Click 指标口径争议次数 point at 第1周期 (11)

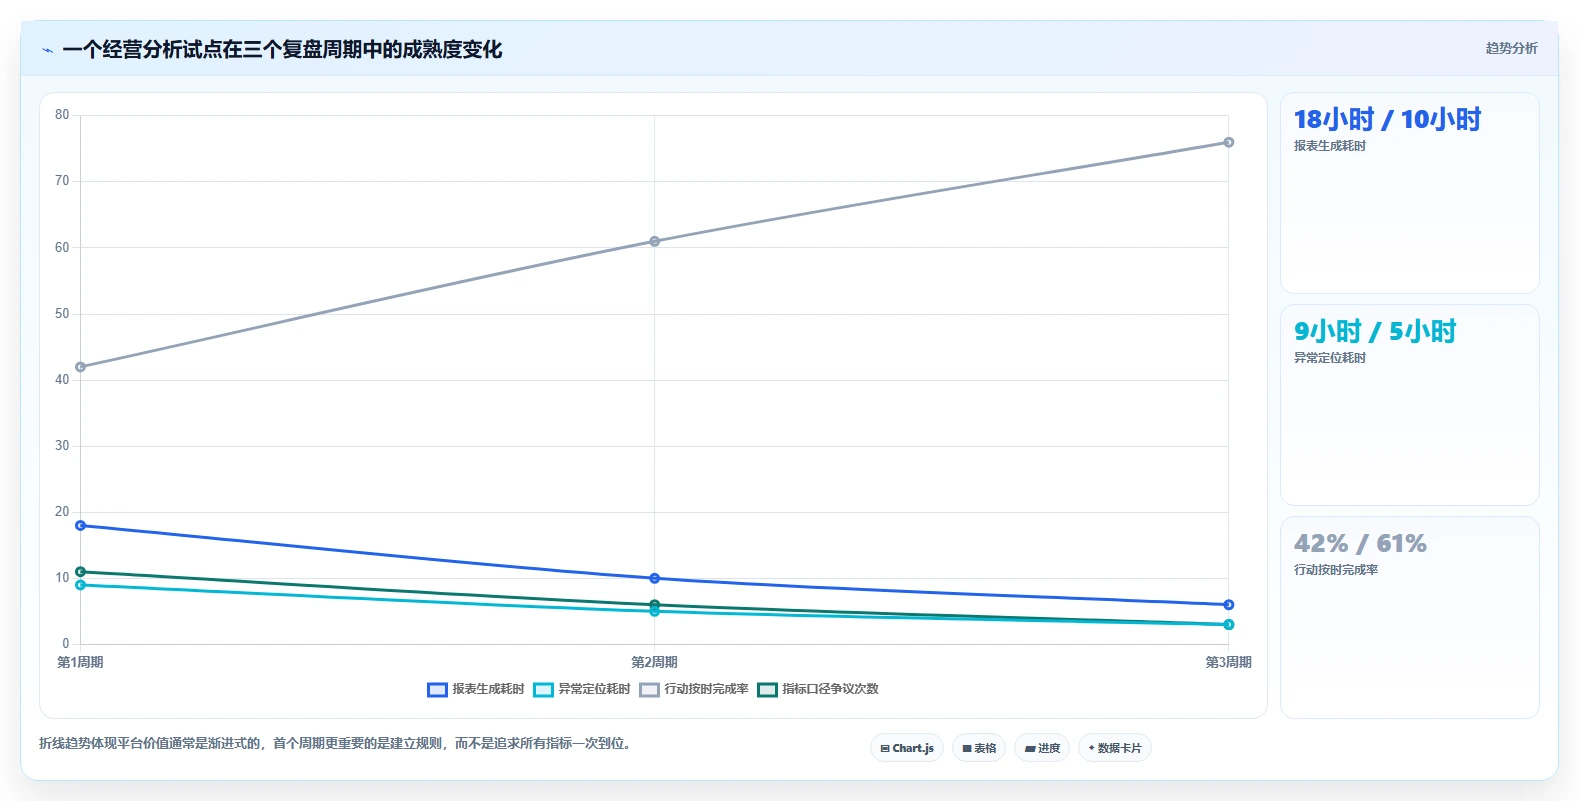click(80, 572)
